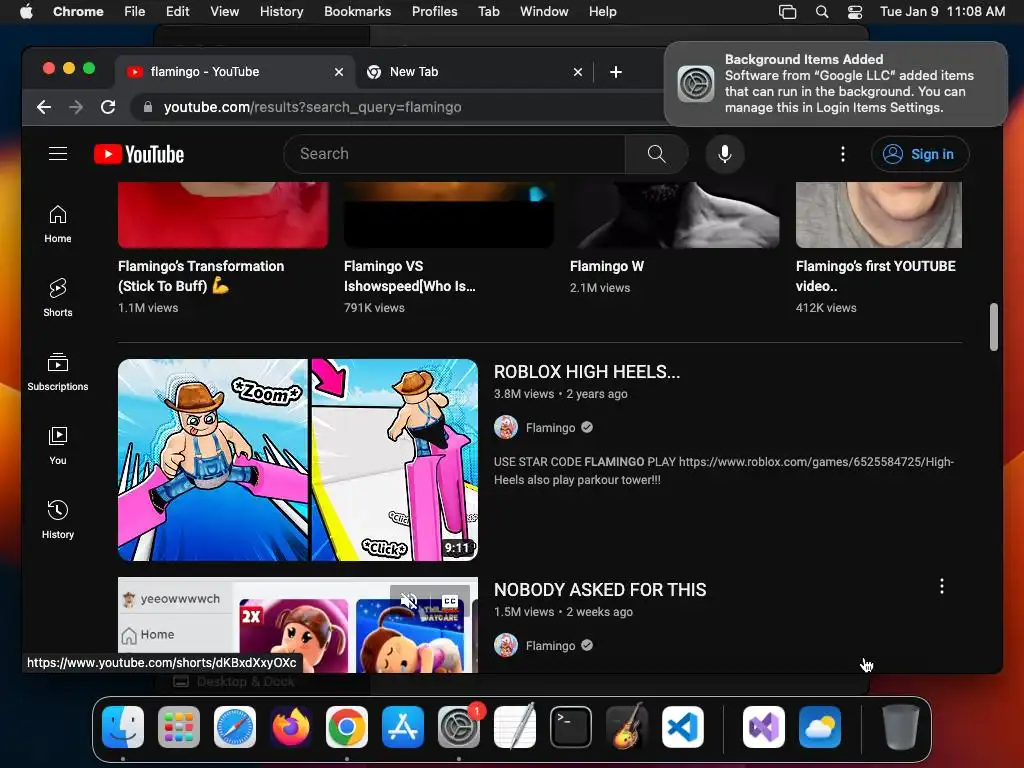The height and width of the screenshot is (768, 1024).
Task: Go to Home in sidebar
Action: coord(58,224)
